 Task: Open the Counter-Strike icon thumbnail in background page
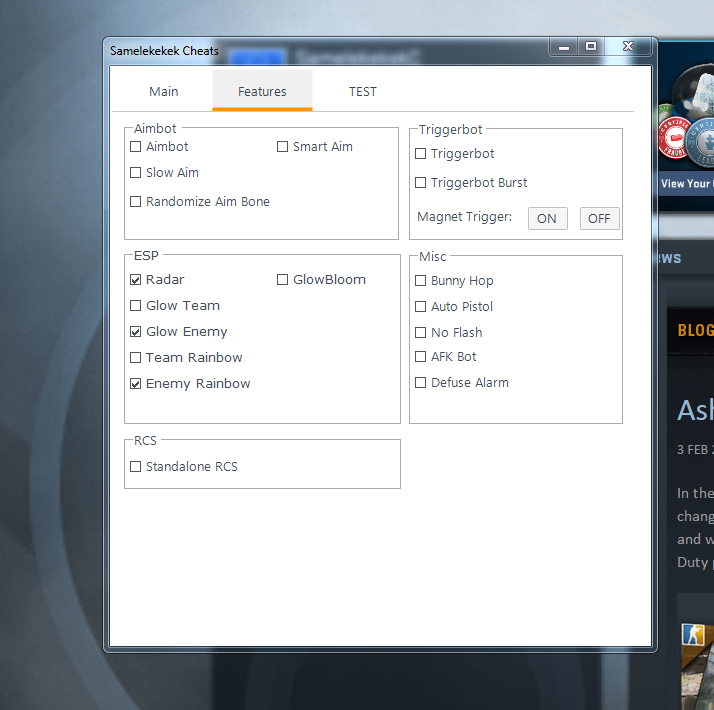click(x=693, y=634)
